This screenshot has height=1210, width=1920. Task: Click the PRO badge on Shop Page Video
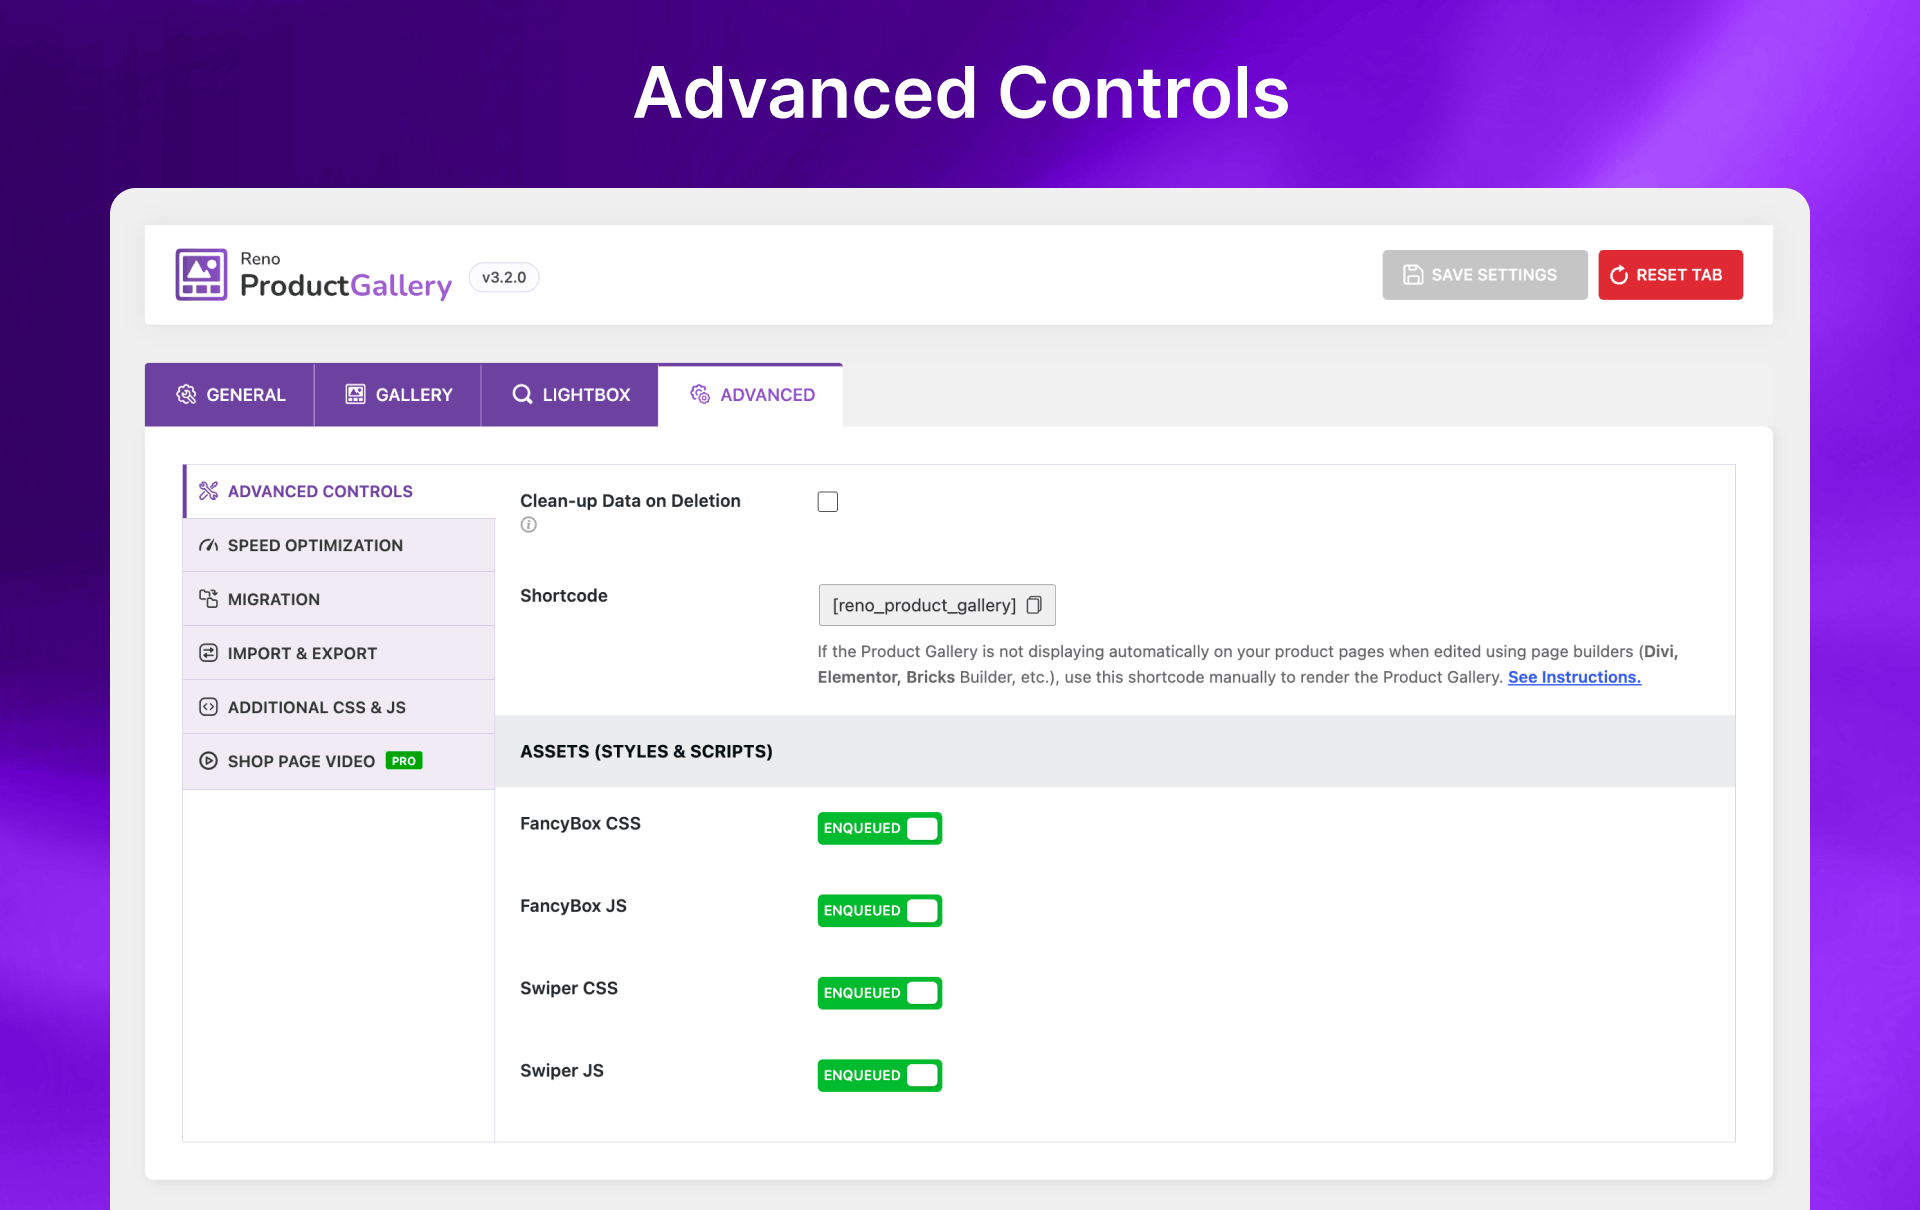click(404, 761)
